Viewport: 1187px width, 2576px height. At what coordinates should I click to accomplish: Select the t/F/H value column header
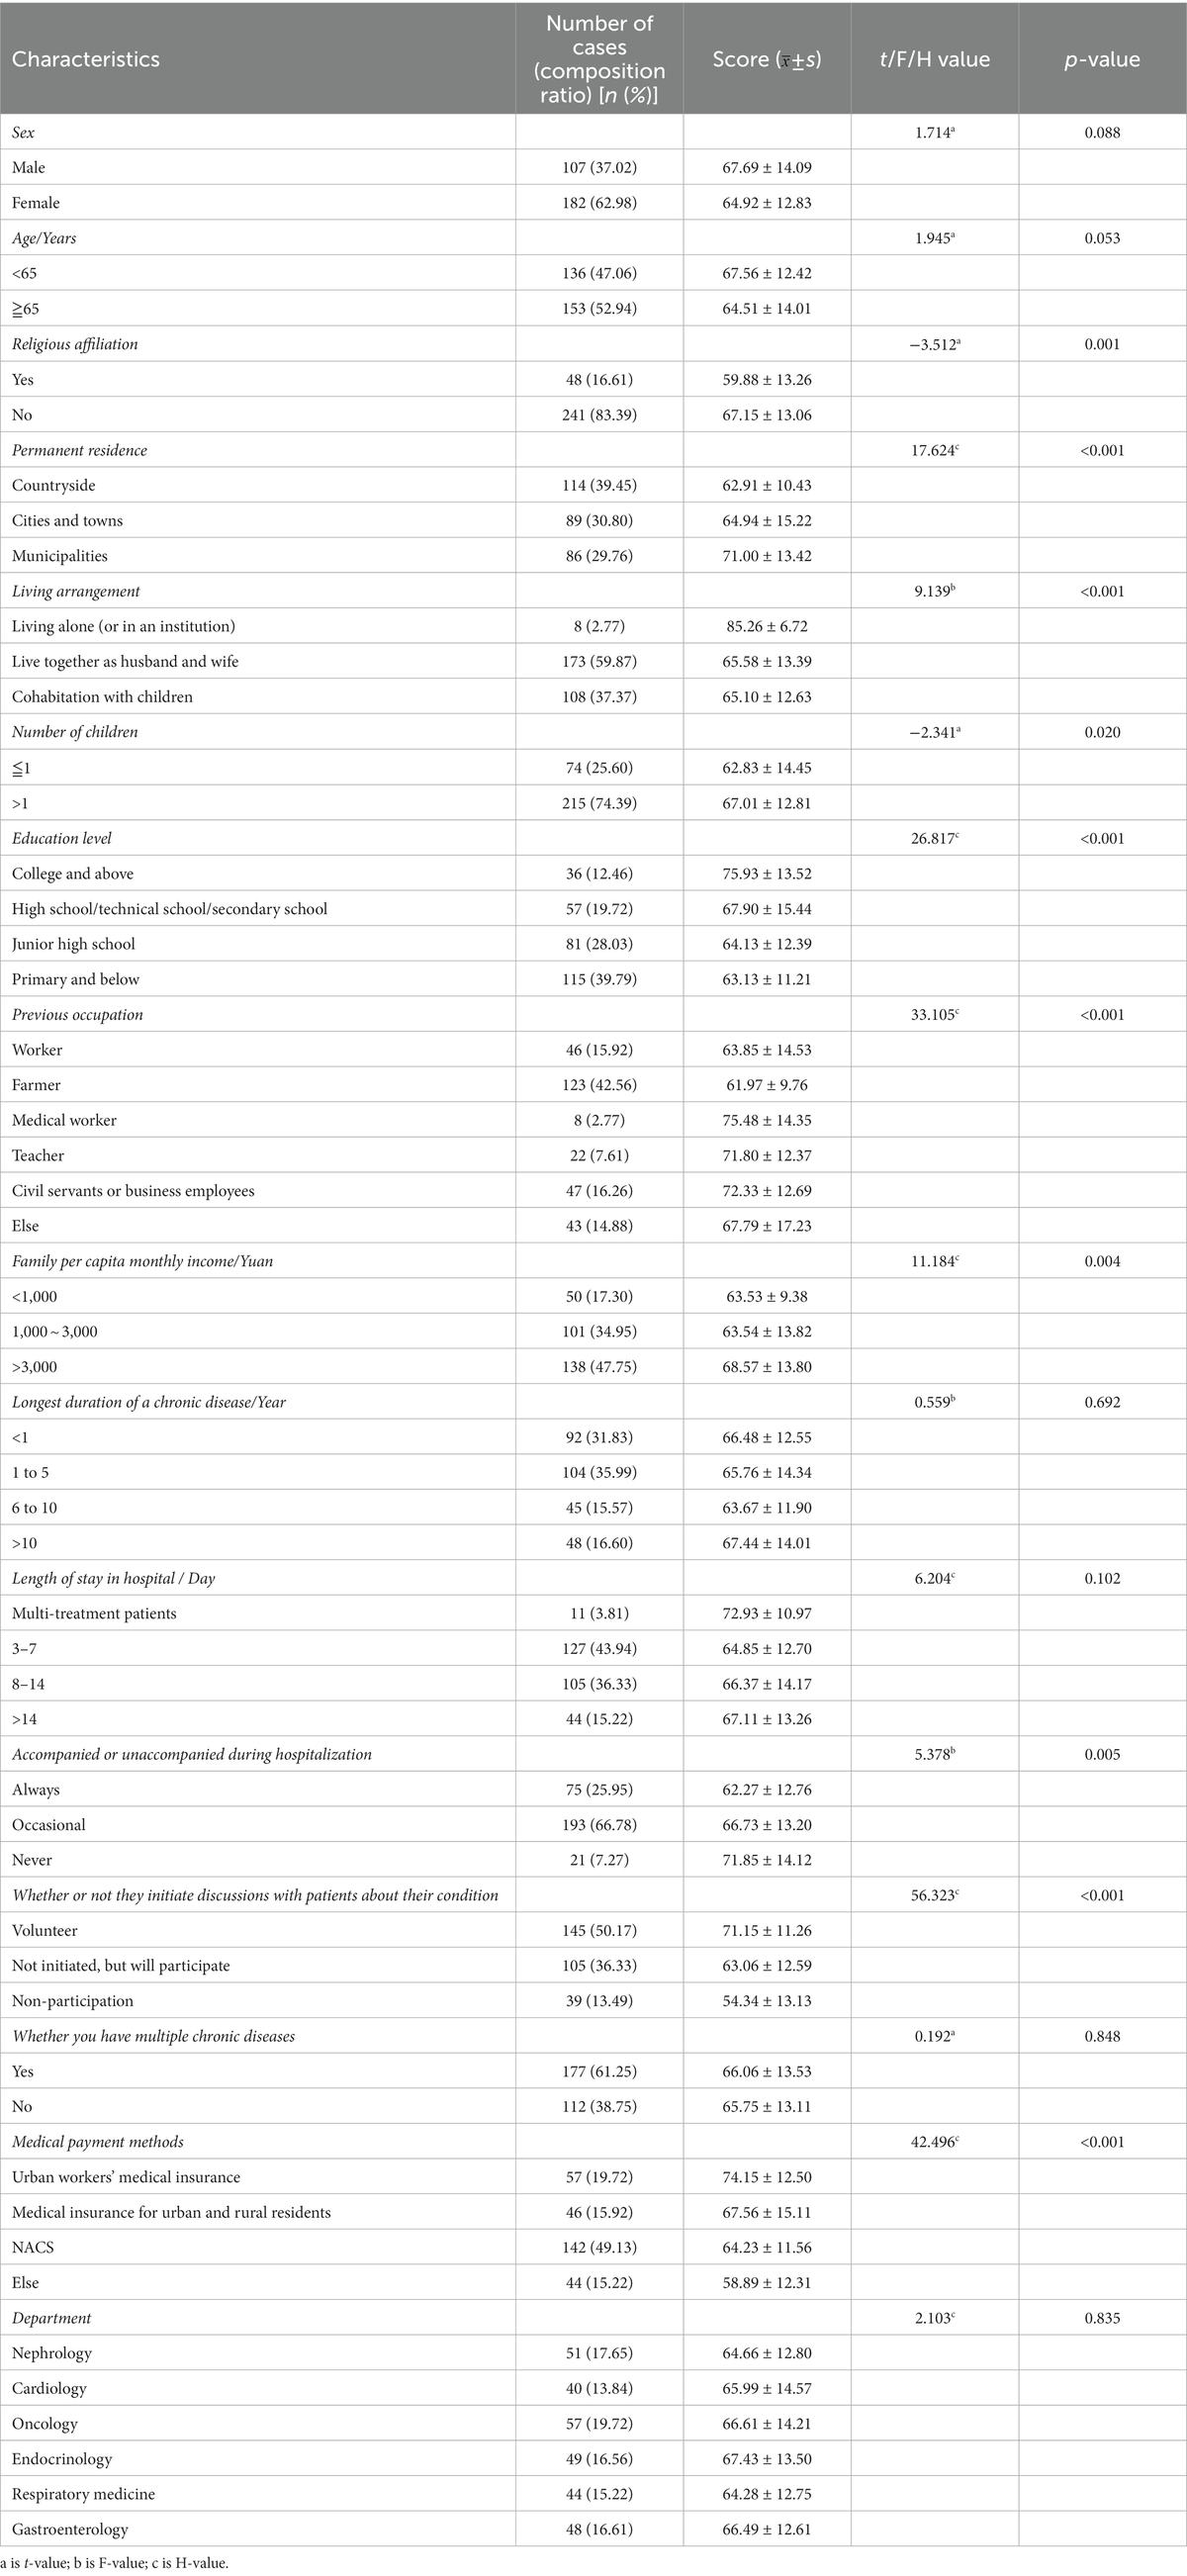click(934, 59)
